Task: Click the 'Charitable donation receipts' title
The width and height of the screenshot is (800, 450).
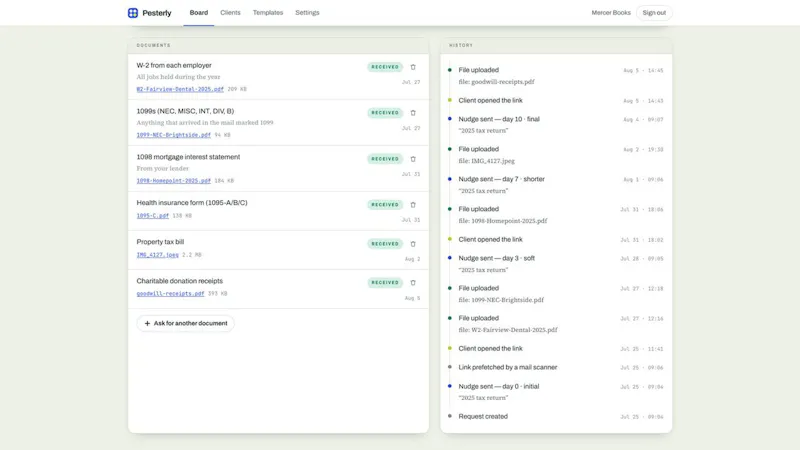Action: click(x=180, y=281)
